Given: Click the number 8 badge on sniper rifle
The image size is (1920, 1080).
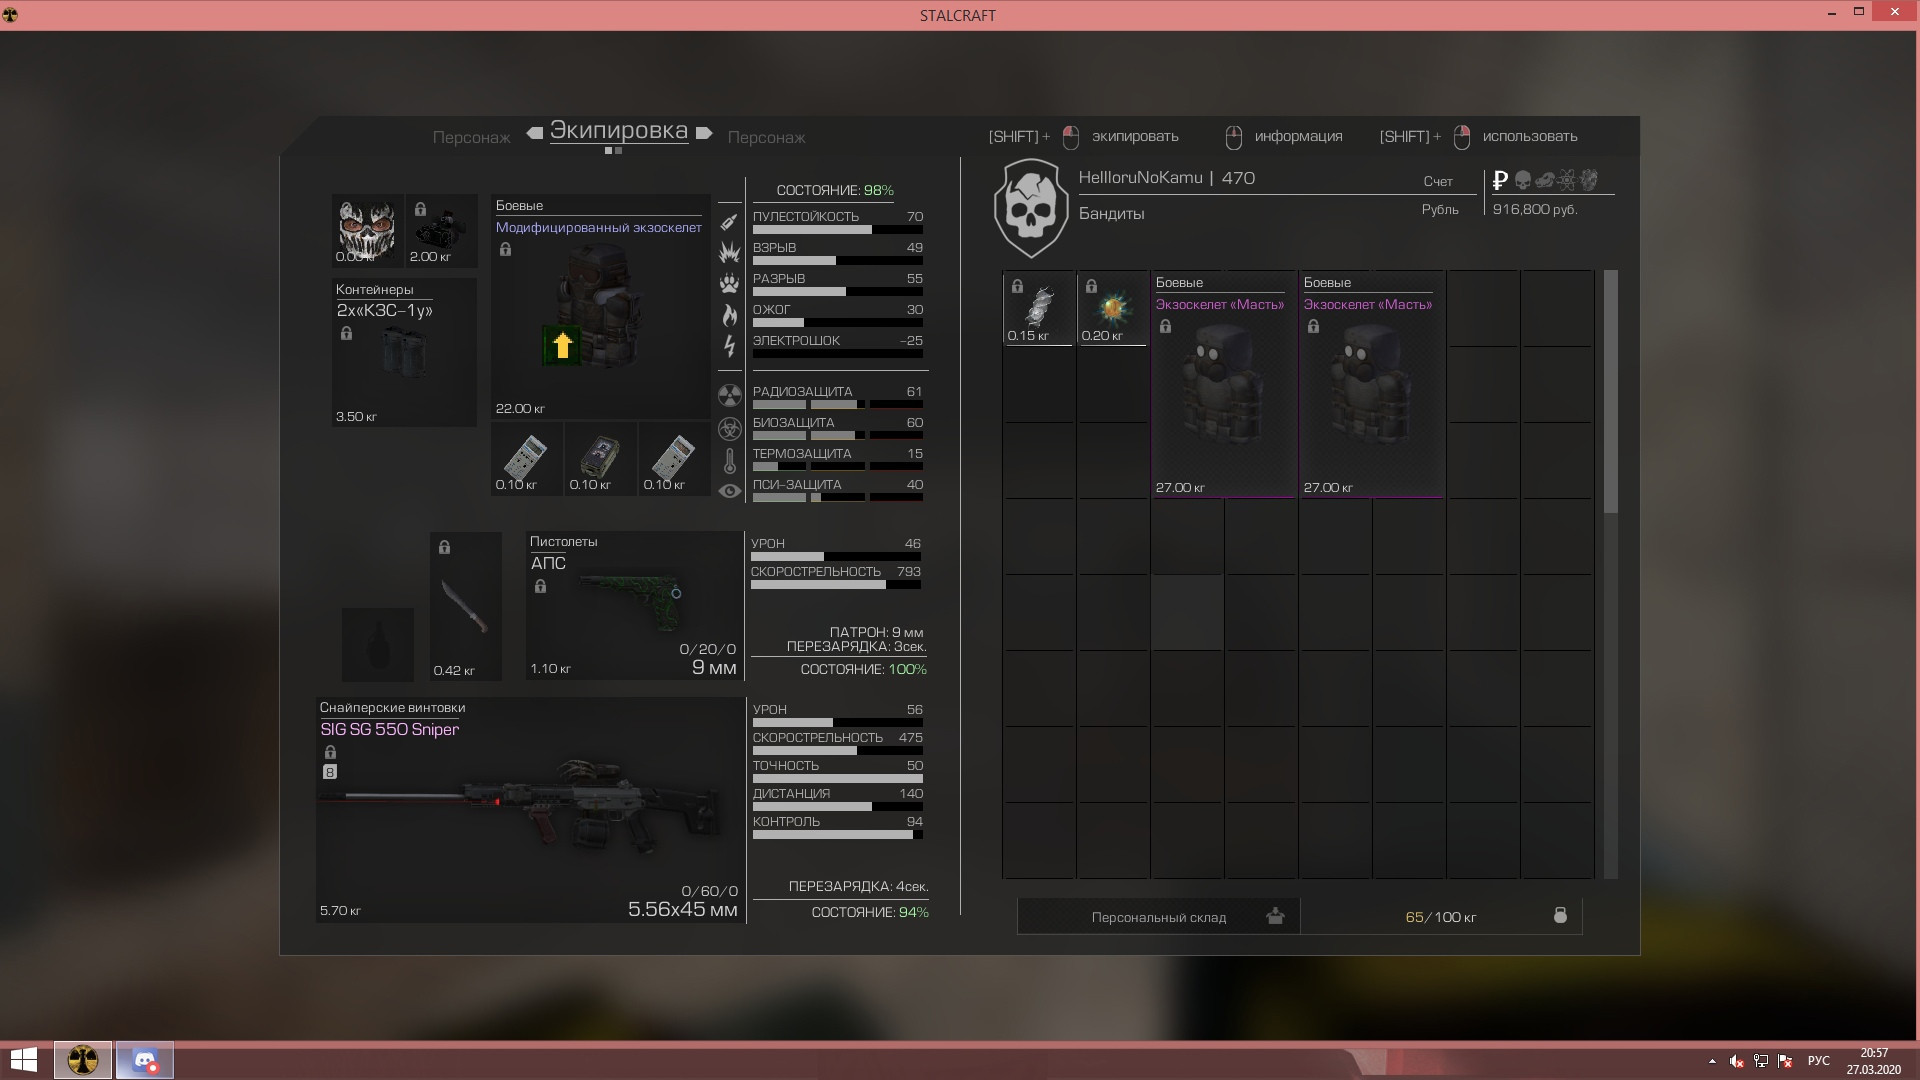Looking at the screenshot, I should (330, 772).
